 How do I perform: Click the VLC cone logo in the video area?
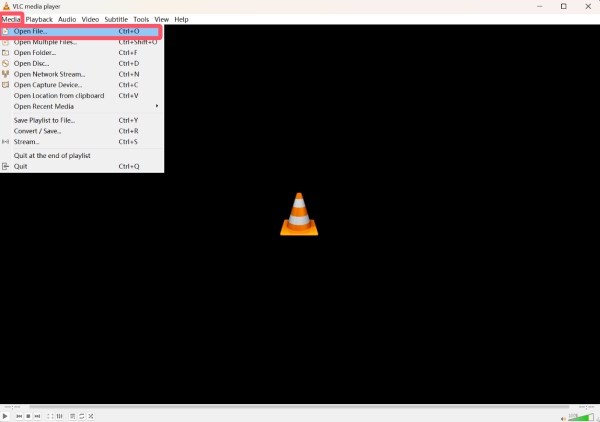[299, 214]
